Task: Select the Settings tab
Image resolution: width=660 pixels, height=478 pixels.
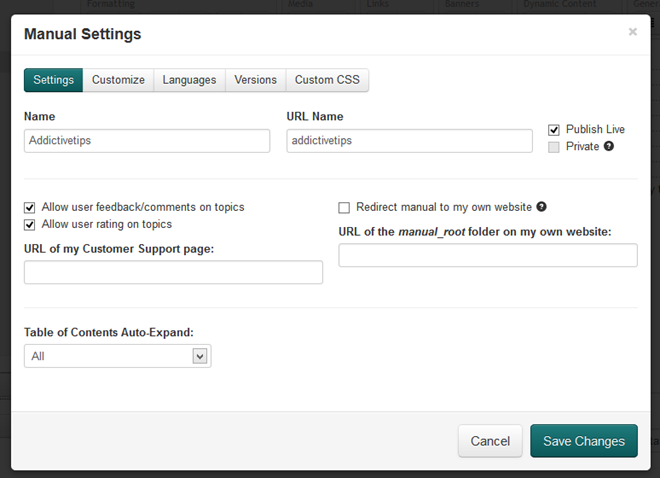Action: pos(53,80)
